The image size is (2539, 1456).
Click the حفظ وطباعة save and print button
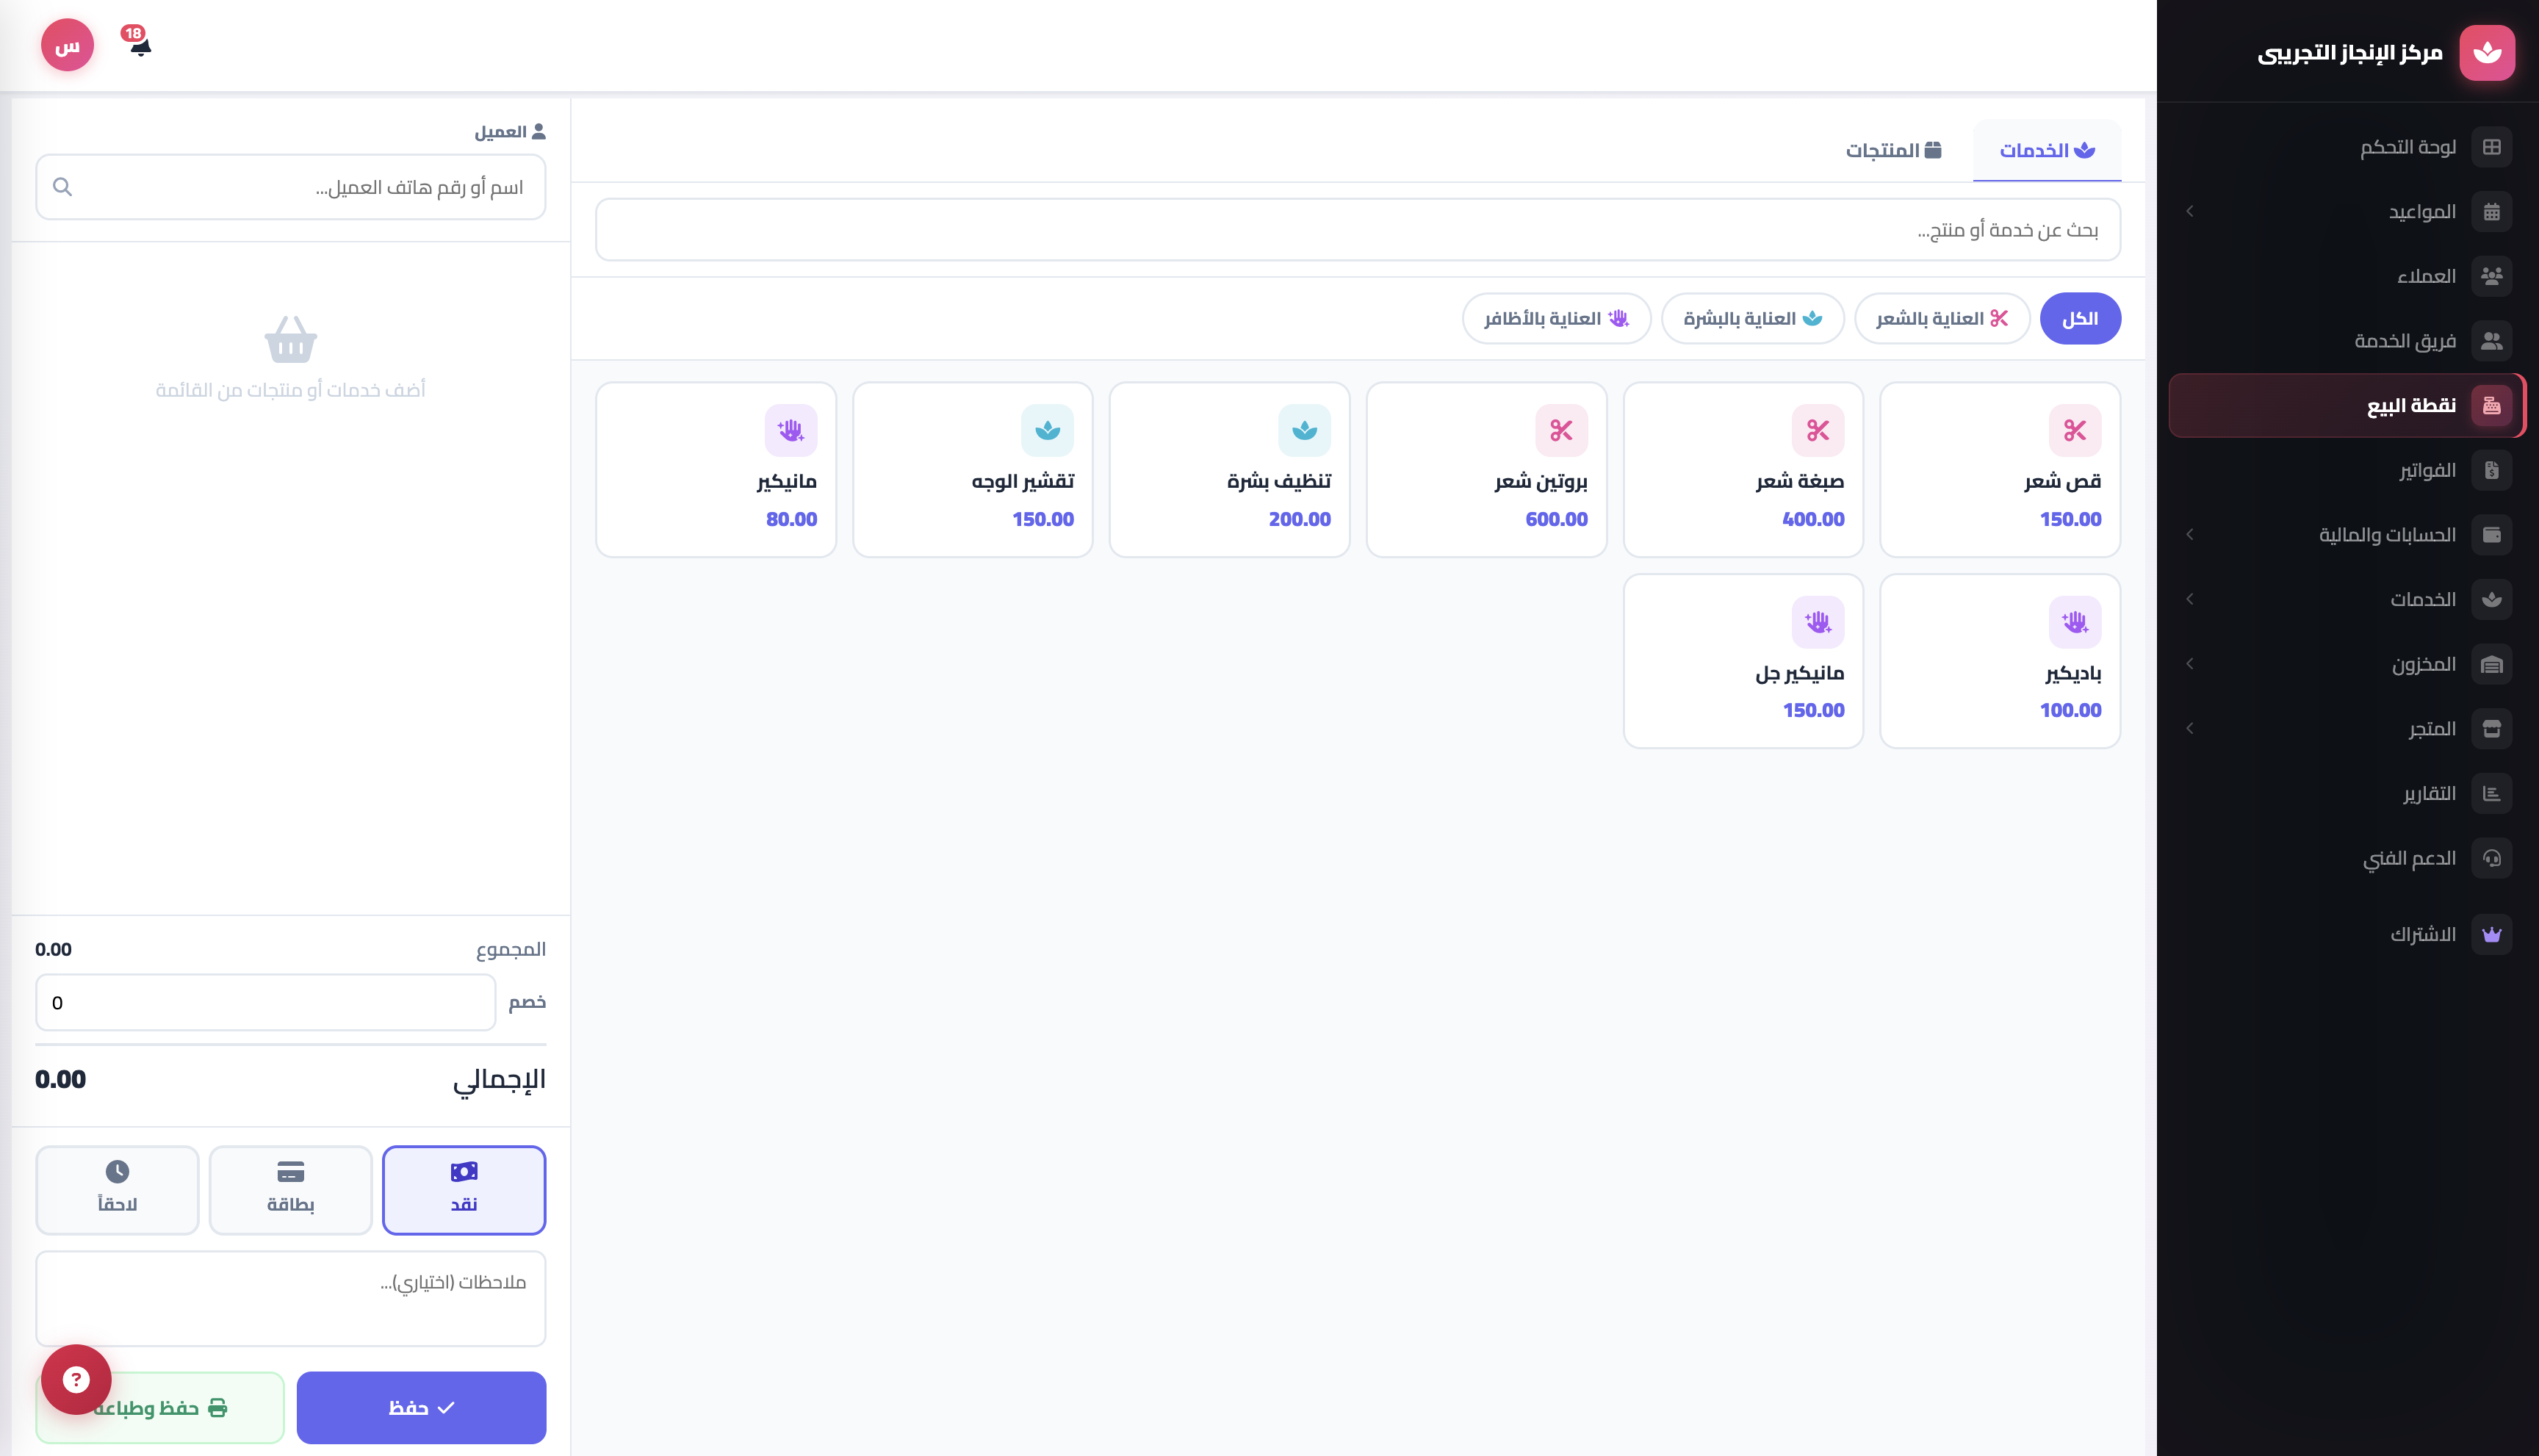[160, 1407]
